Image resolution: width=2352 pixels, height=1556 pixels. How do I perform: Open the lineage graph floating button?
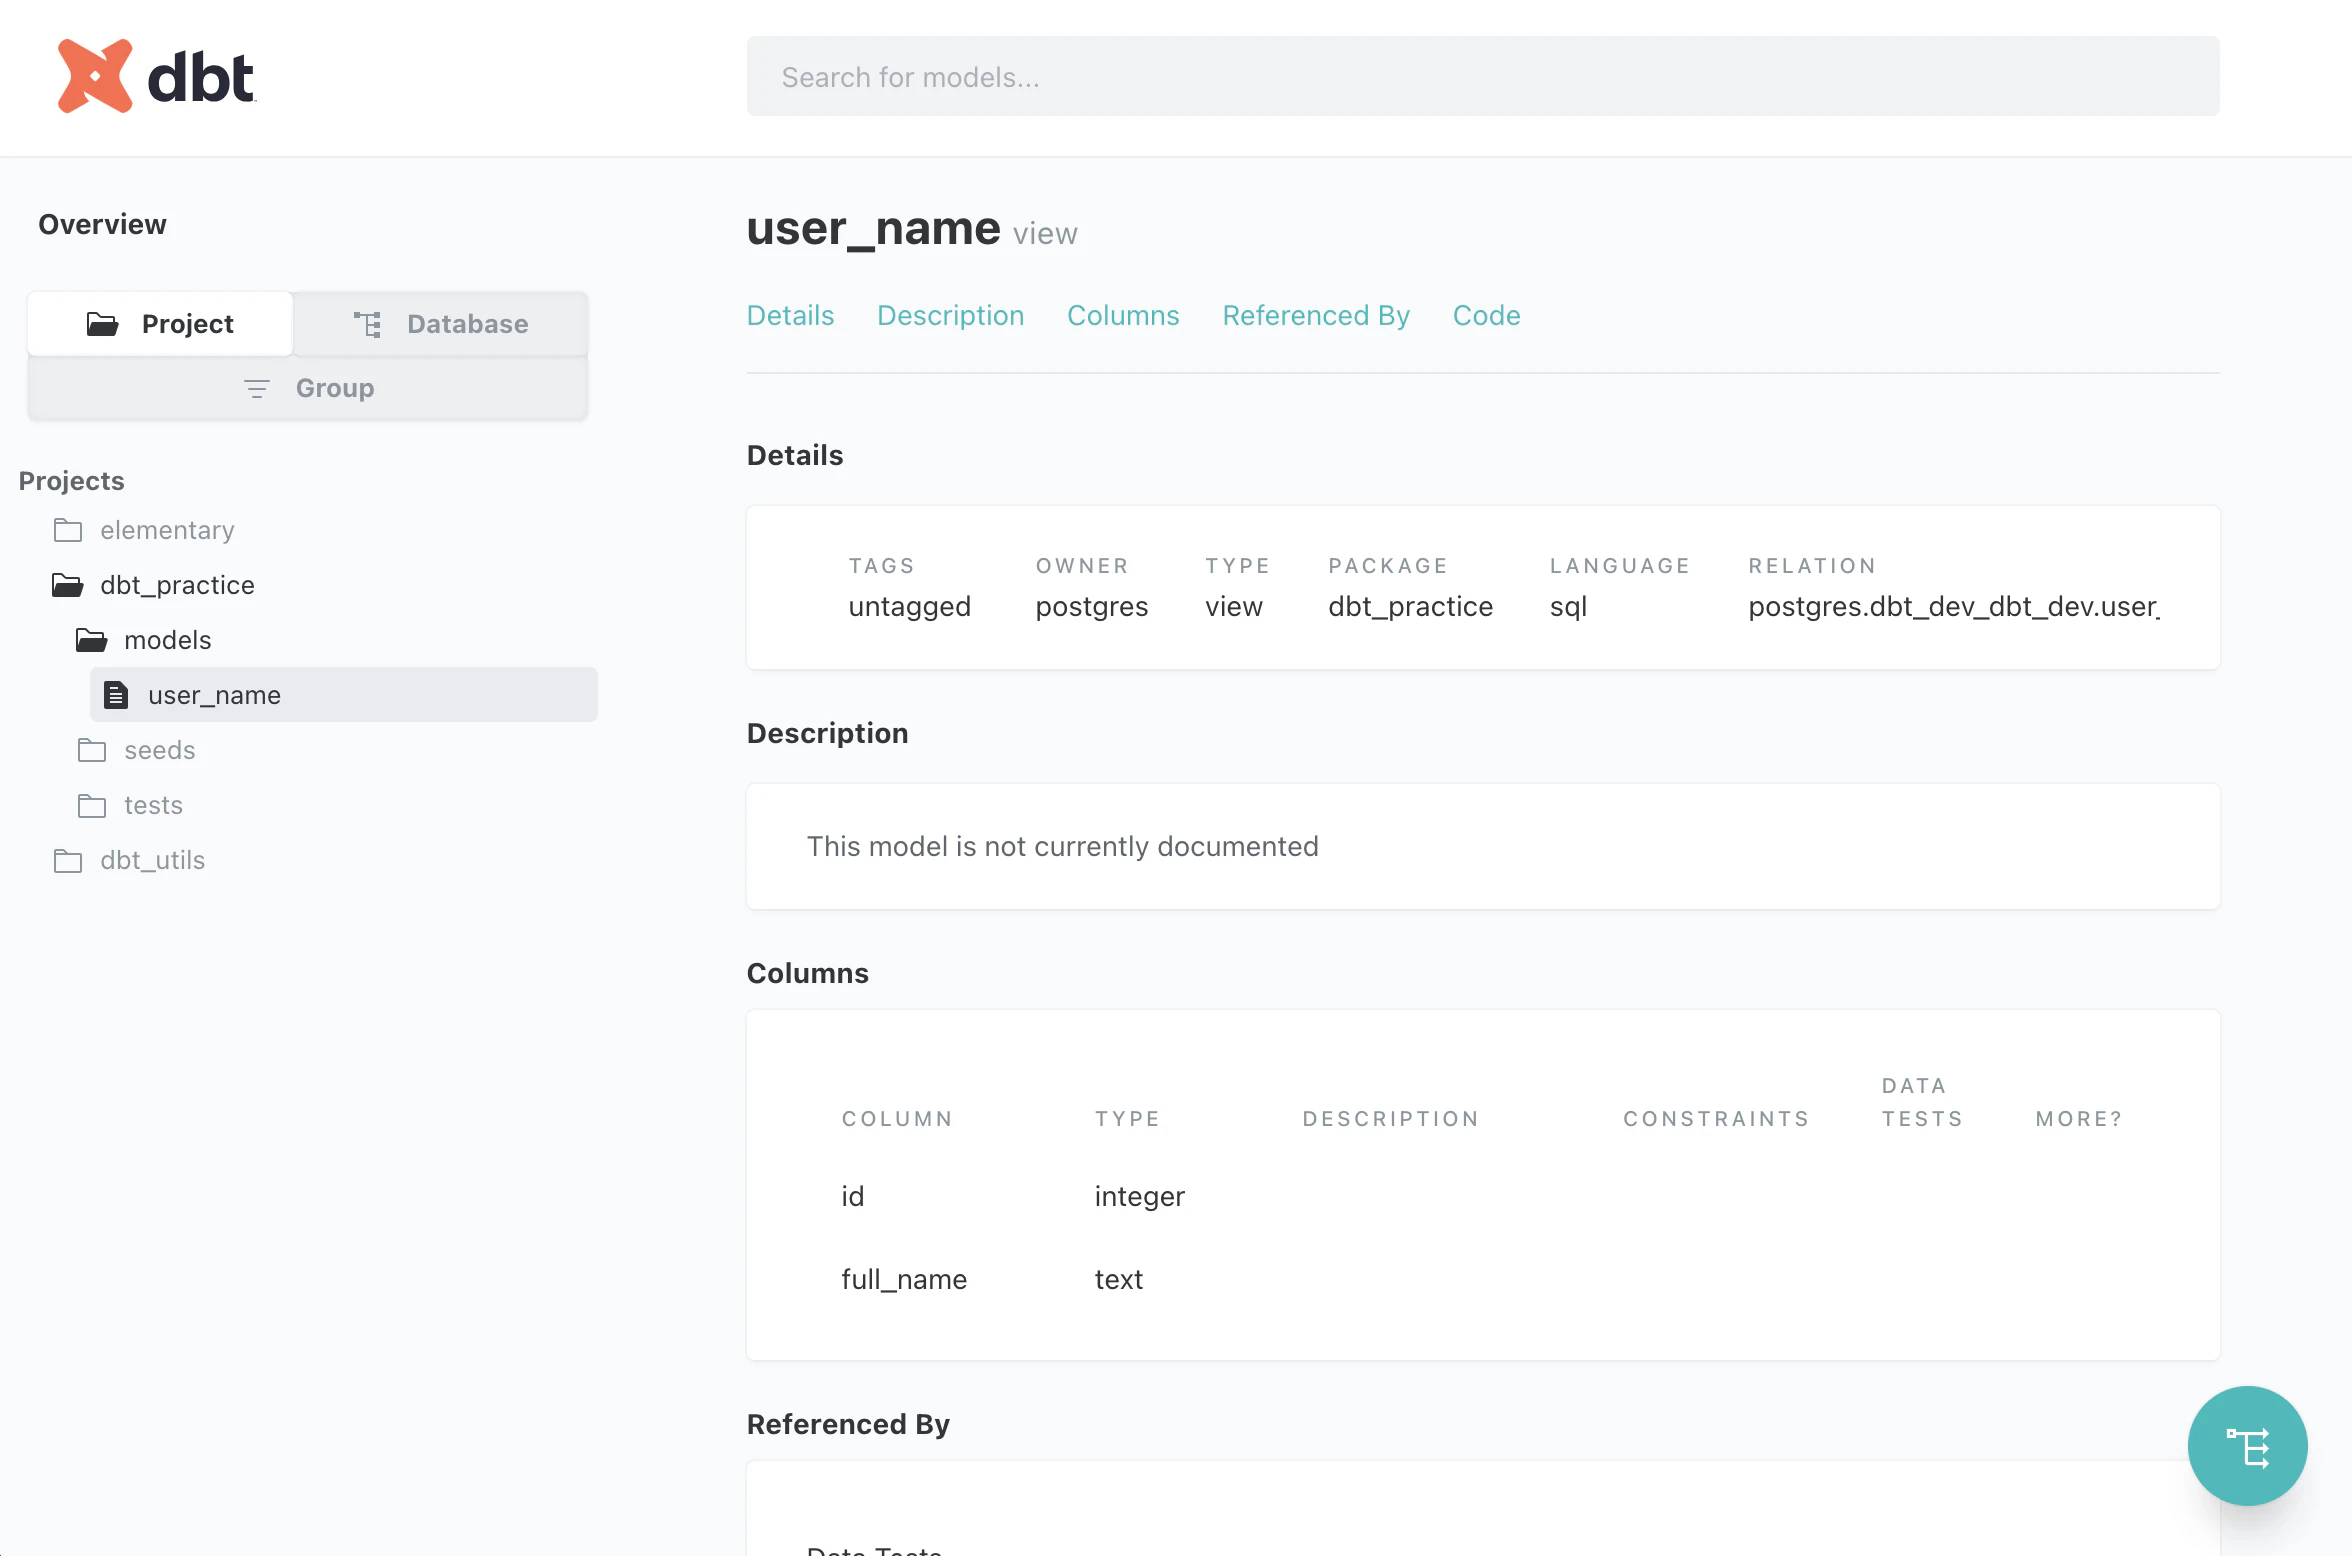pyautogui.click(x=2247, y=1446)
